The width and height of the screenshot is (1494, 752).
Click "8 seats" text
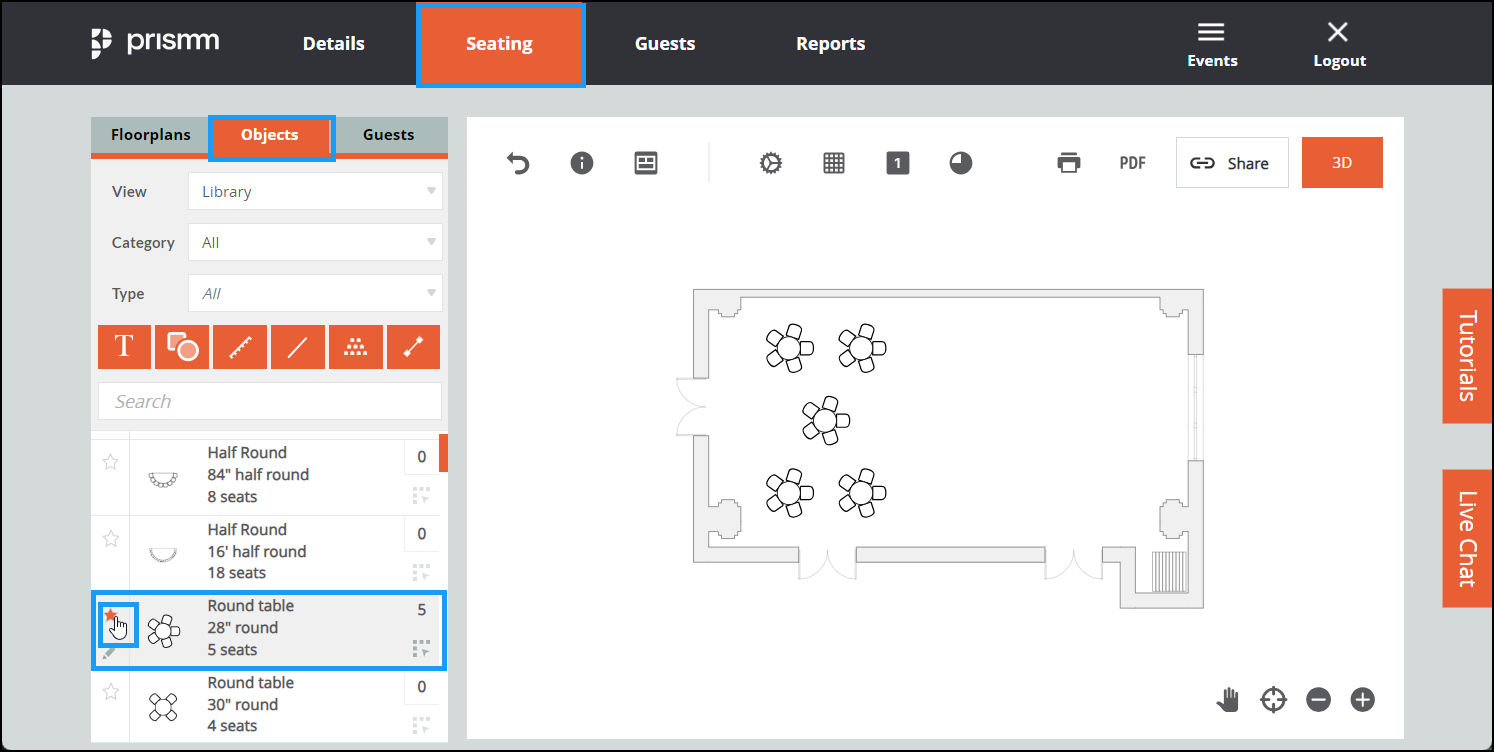click(232, 497)
